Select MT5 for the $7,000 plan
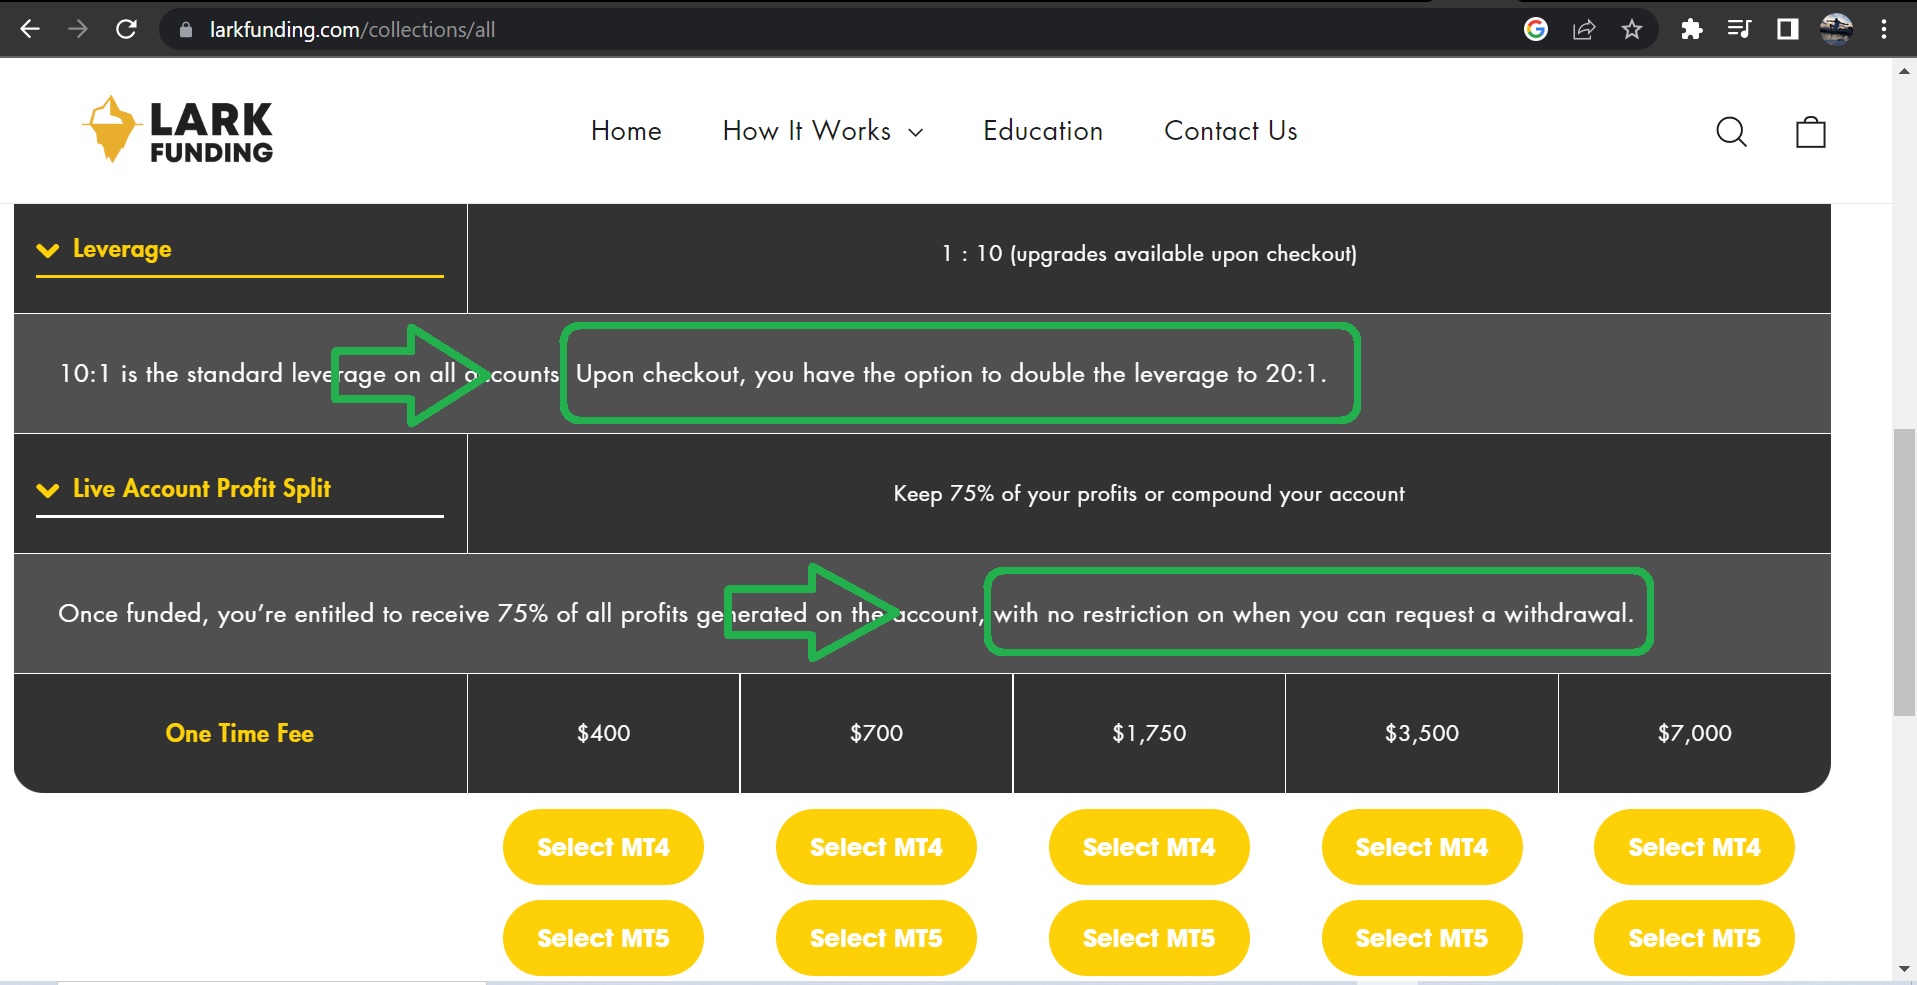The image size is (1917, 985). [x=1694, y=938]
